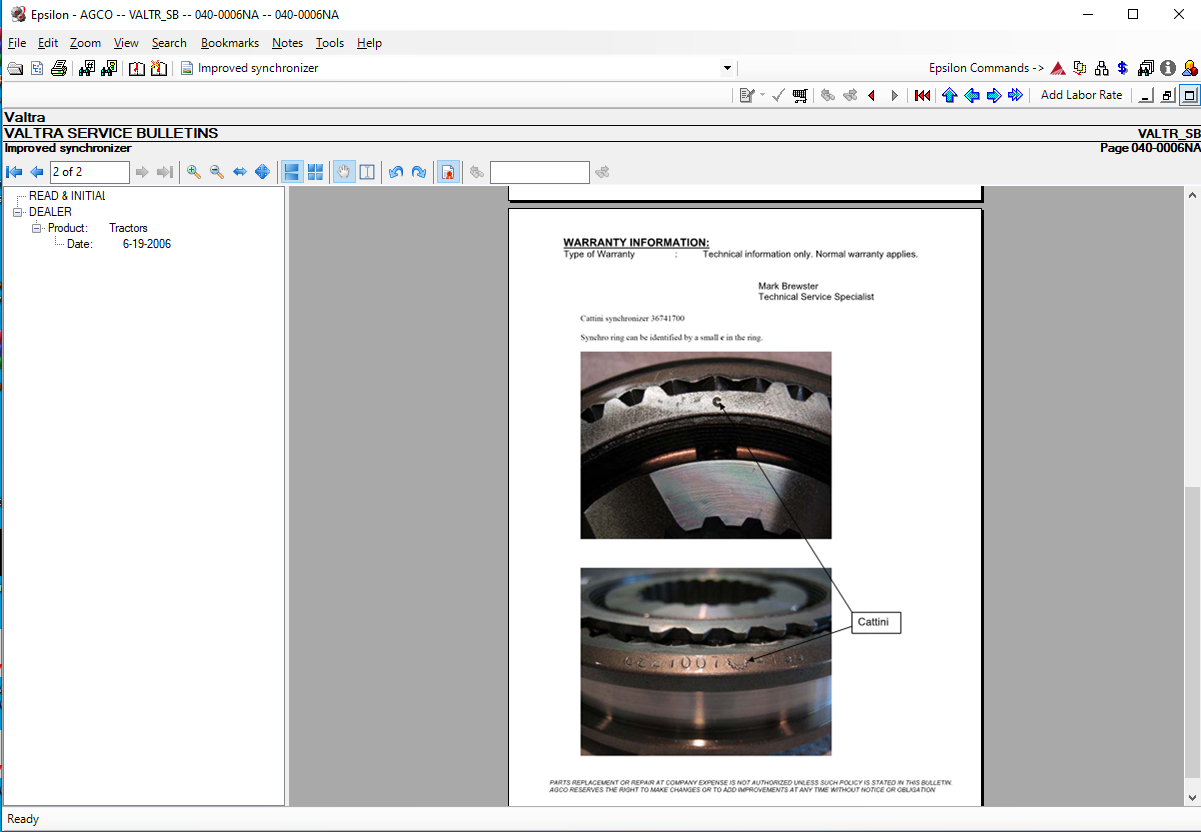This screenshot has height=832, width=1201.
Task: Click the checkmark icon
Action: coord(778,95)
